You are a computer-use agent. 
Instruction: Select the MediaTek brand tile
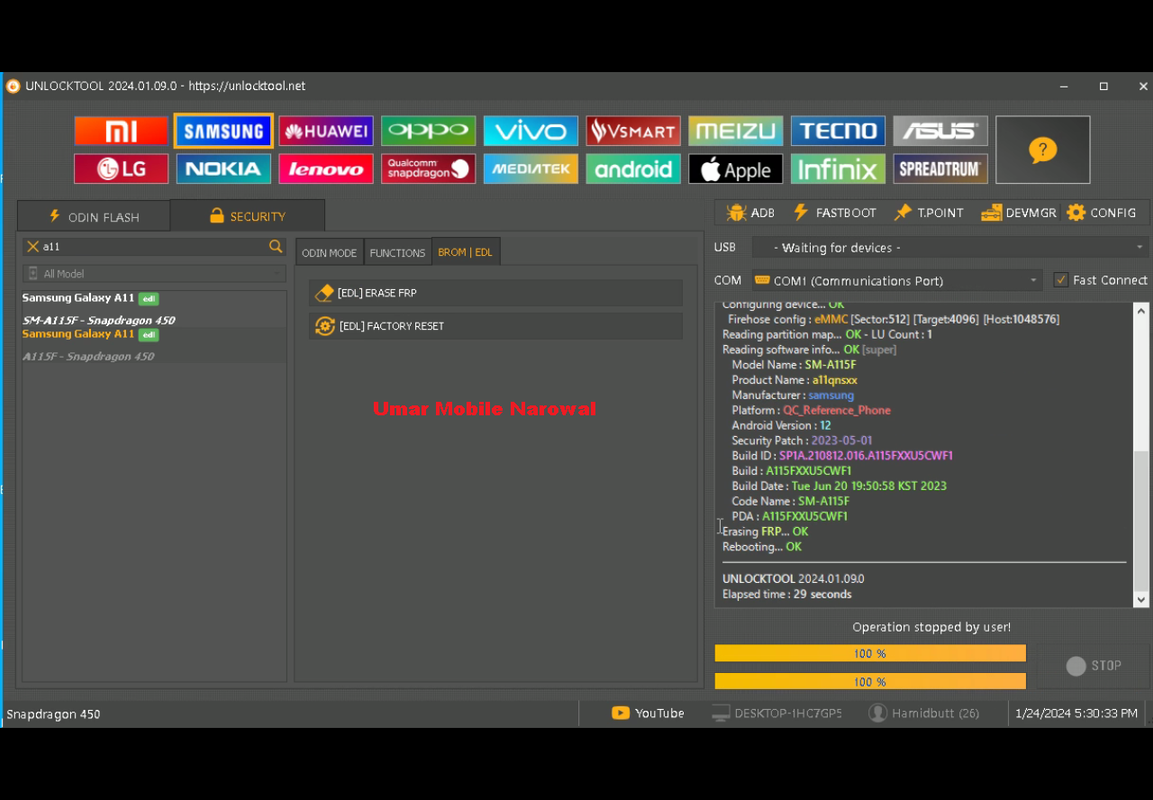pyautogui.click(x=530, y=169)
